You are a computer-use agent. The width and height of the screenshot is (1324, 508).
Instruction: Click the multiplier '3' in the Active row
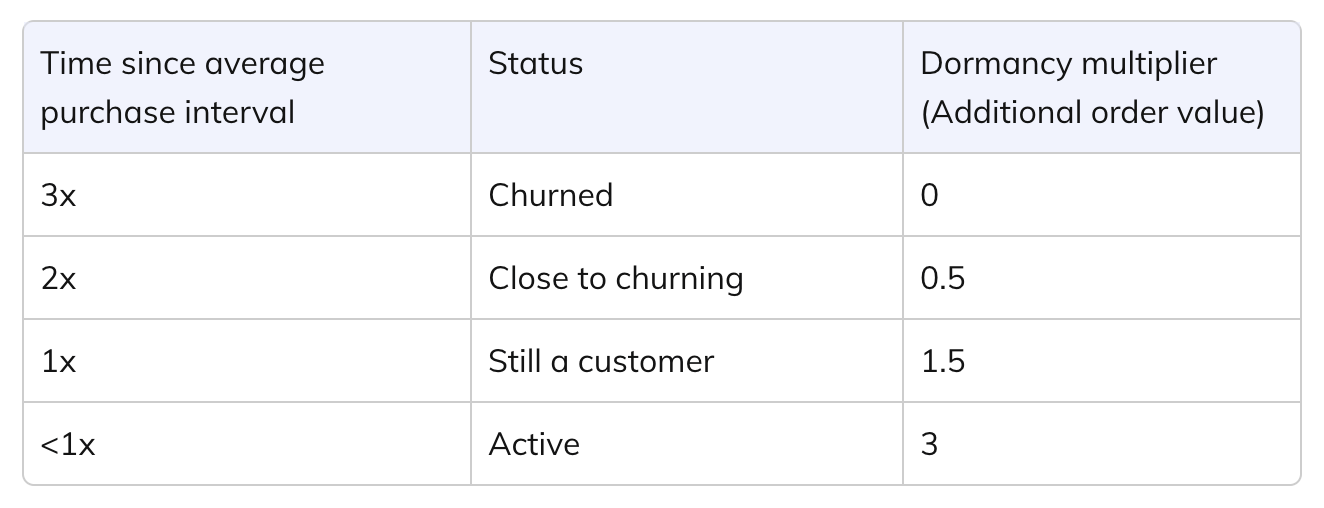(x=929, y=444)
